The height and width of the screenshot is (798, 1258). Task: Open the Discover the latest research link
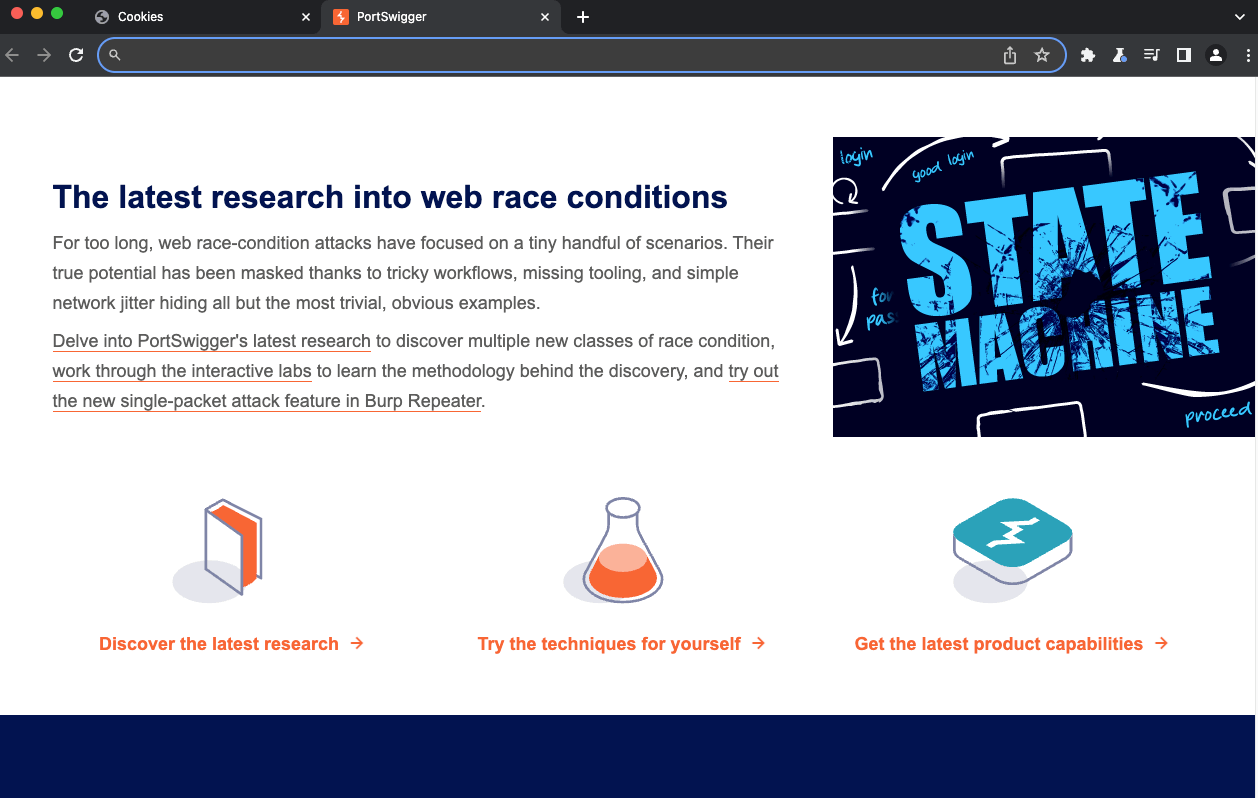(x=231, y=644)
